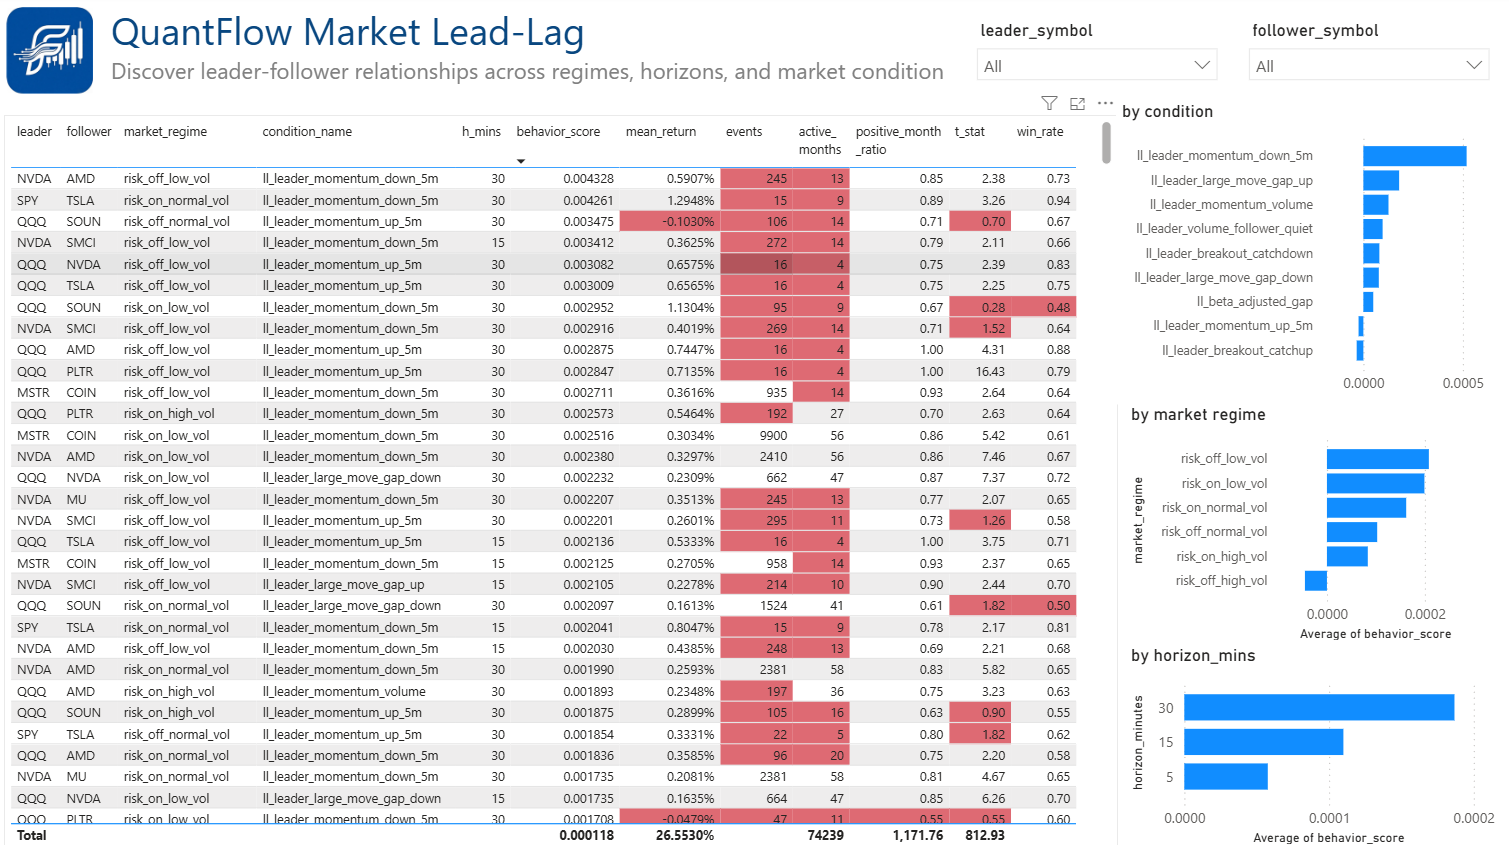Open the filter icon above the table
The height and width of the screenshot is (845, 1509).
click(1049, 103)
